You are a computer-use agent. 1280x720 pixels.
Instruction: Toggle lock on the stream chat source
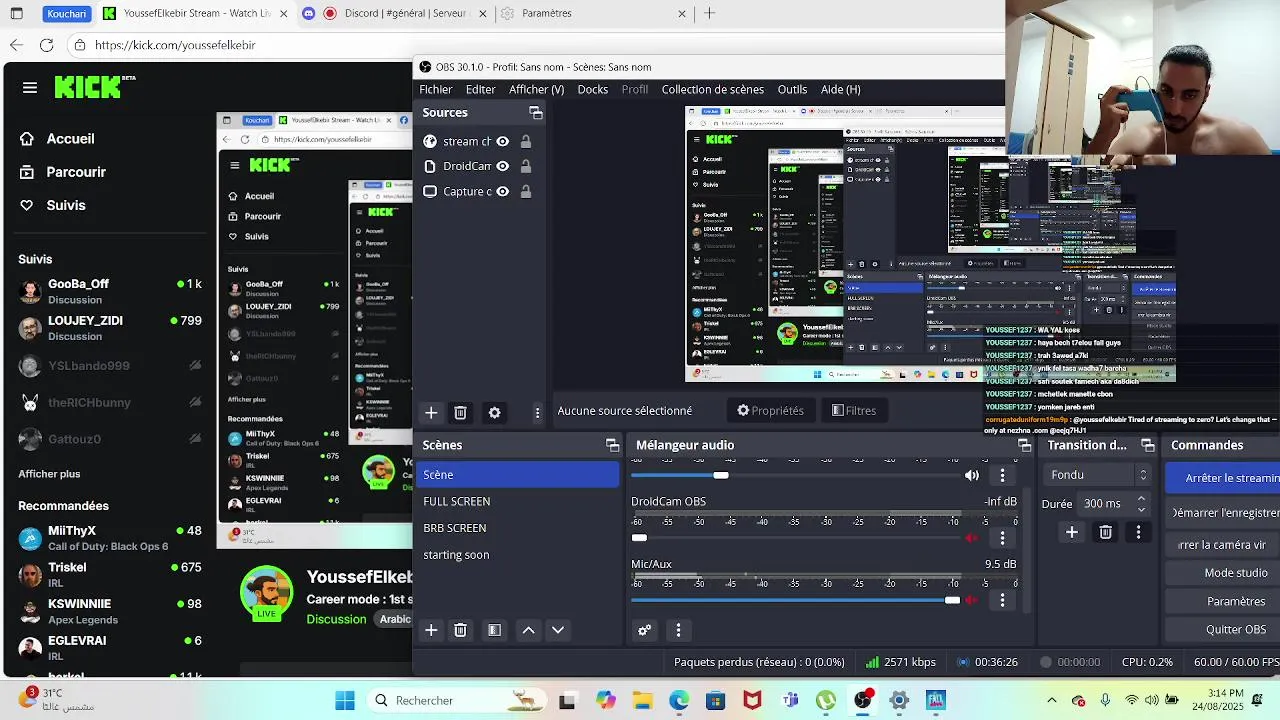(525, 141)
